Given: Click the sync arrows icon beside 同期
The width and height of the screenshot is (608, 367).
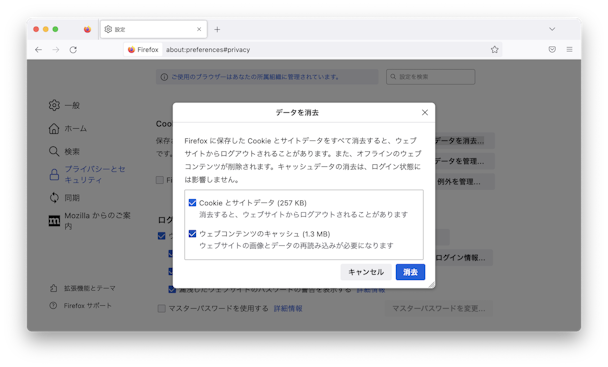Looking at the screenshot, I should coord(54,198).
